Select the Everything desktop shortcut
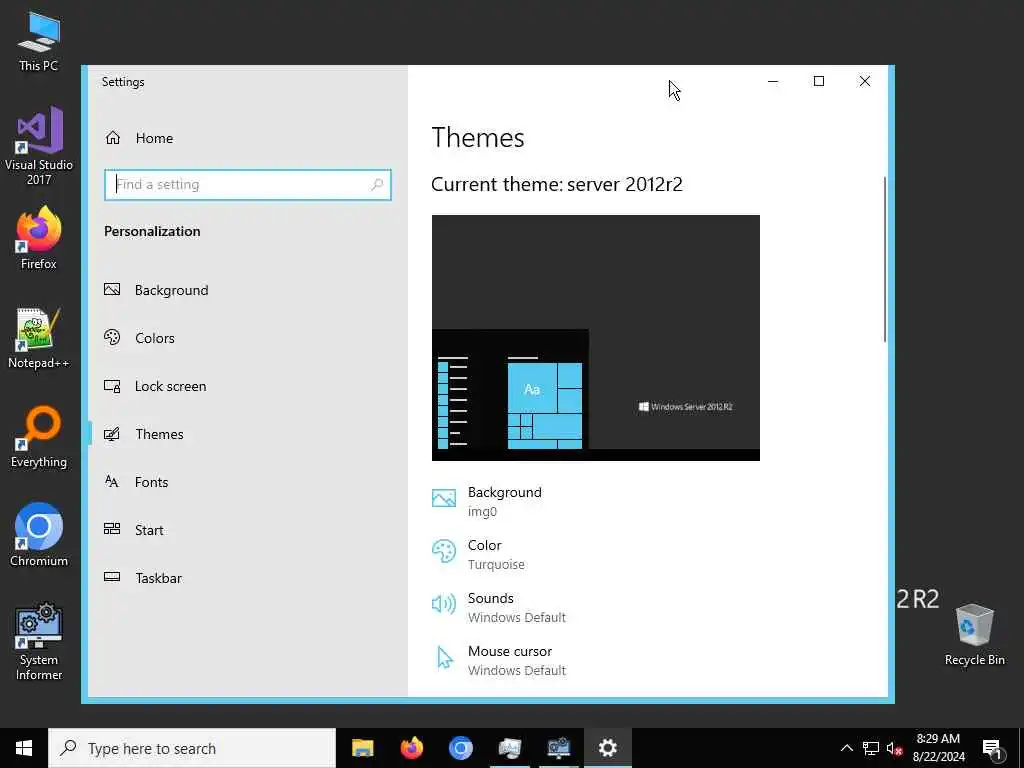 [x=39, y=437]
